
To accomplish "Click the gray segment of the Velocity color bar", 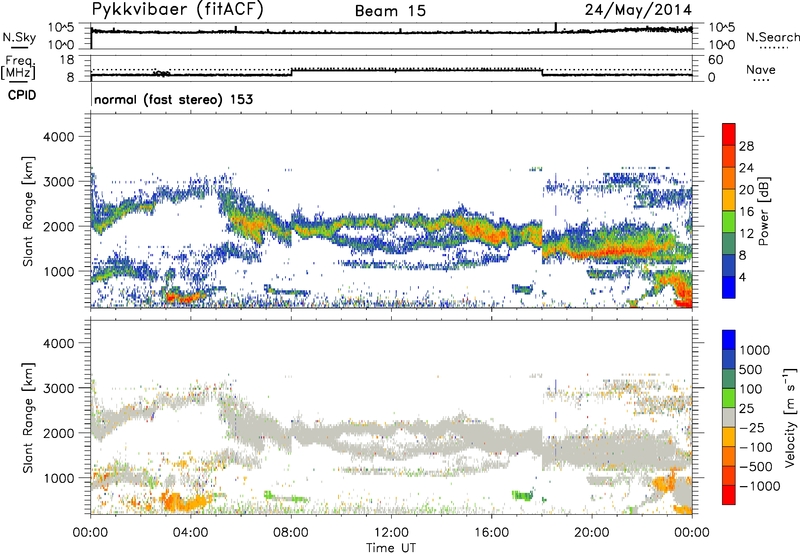I will (x=728, y=418).
